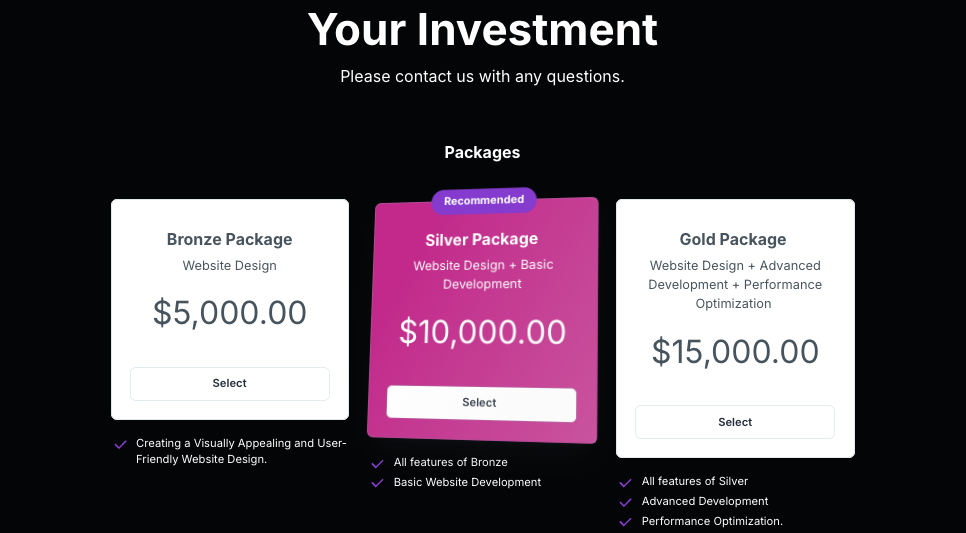The width and height of the screenshot is (966, 533).
Task: Click the Your Investment heading
Action: [x=482, y=30]
